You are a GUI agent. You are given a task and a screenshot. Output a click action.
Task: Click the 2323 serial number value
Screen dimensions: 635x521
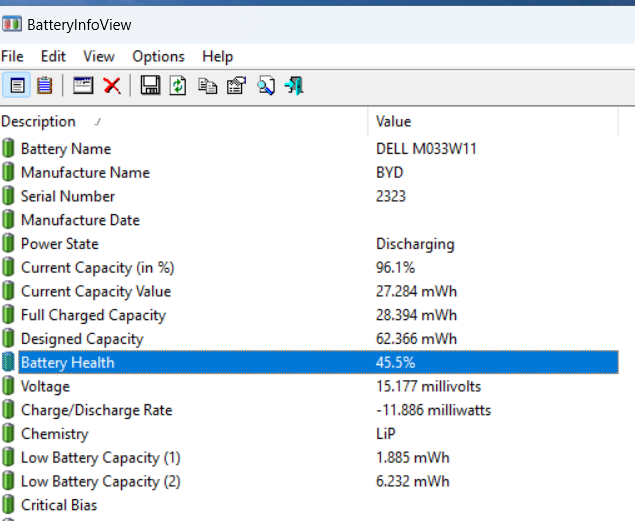pos(391,196)
